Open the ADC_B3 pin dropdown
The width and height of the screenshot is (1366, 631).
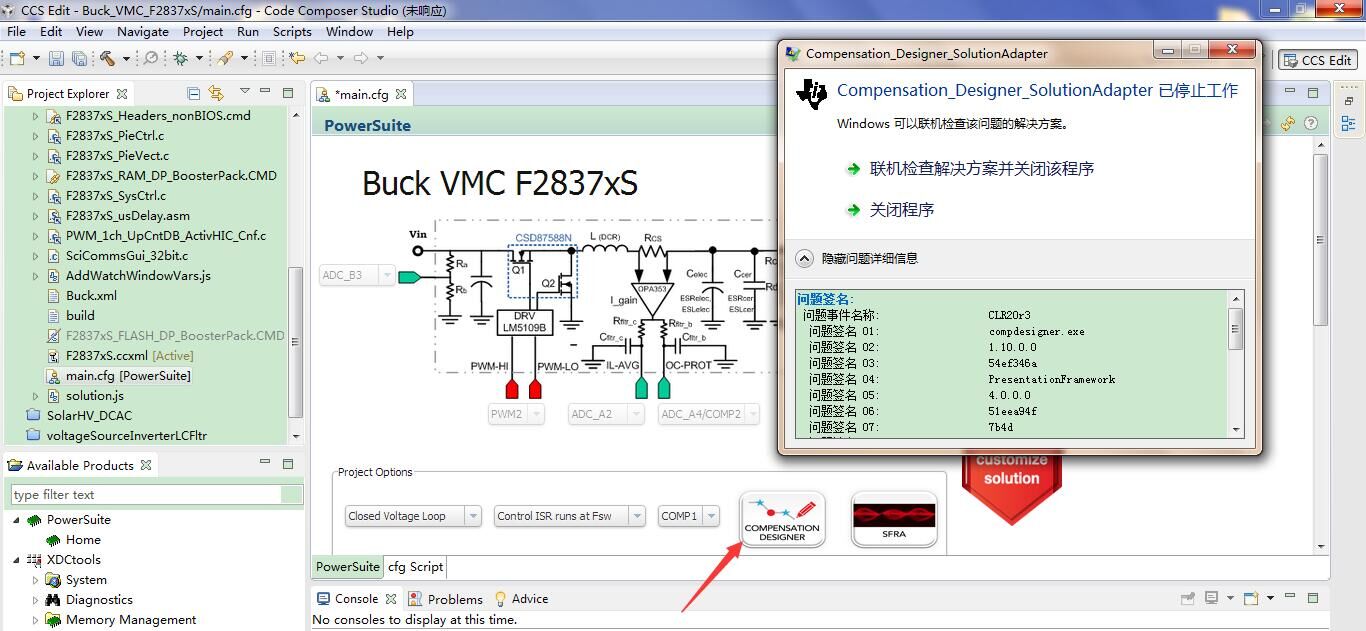tap(357, 275)
